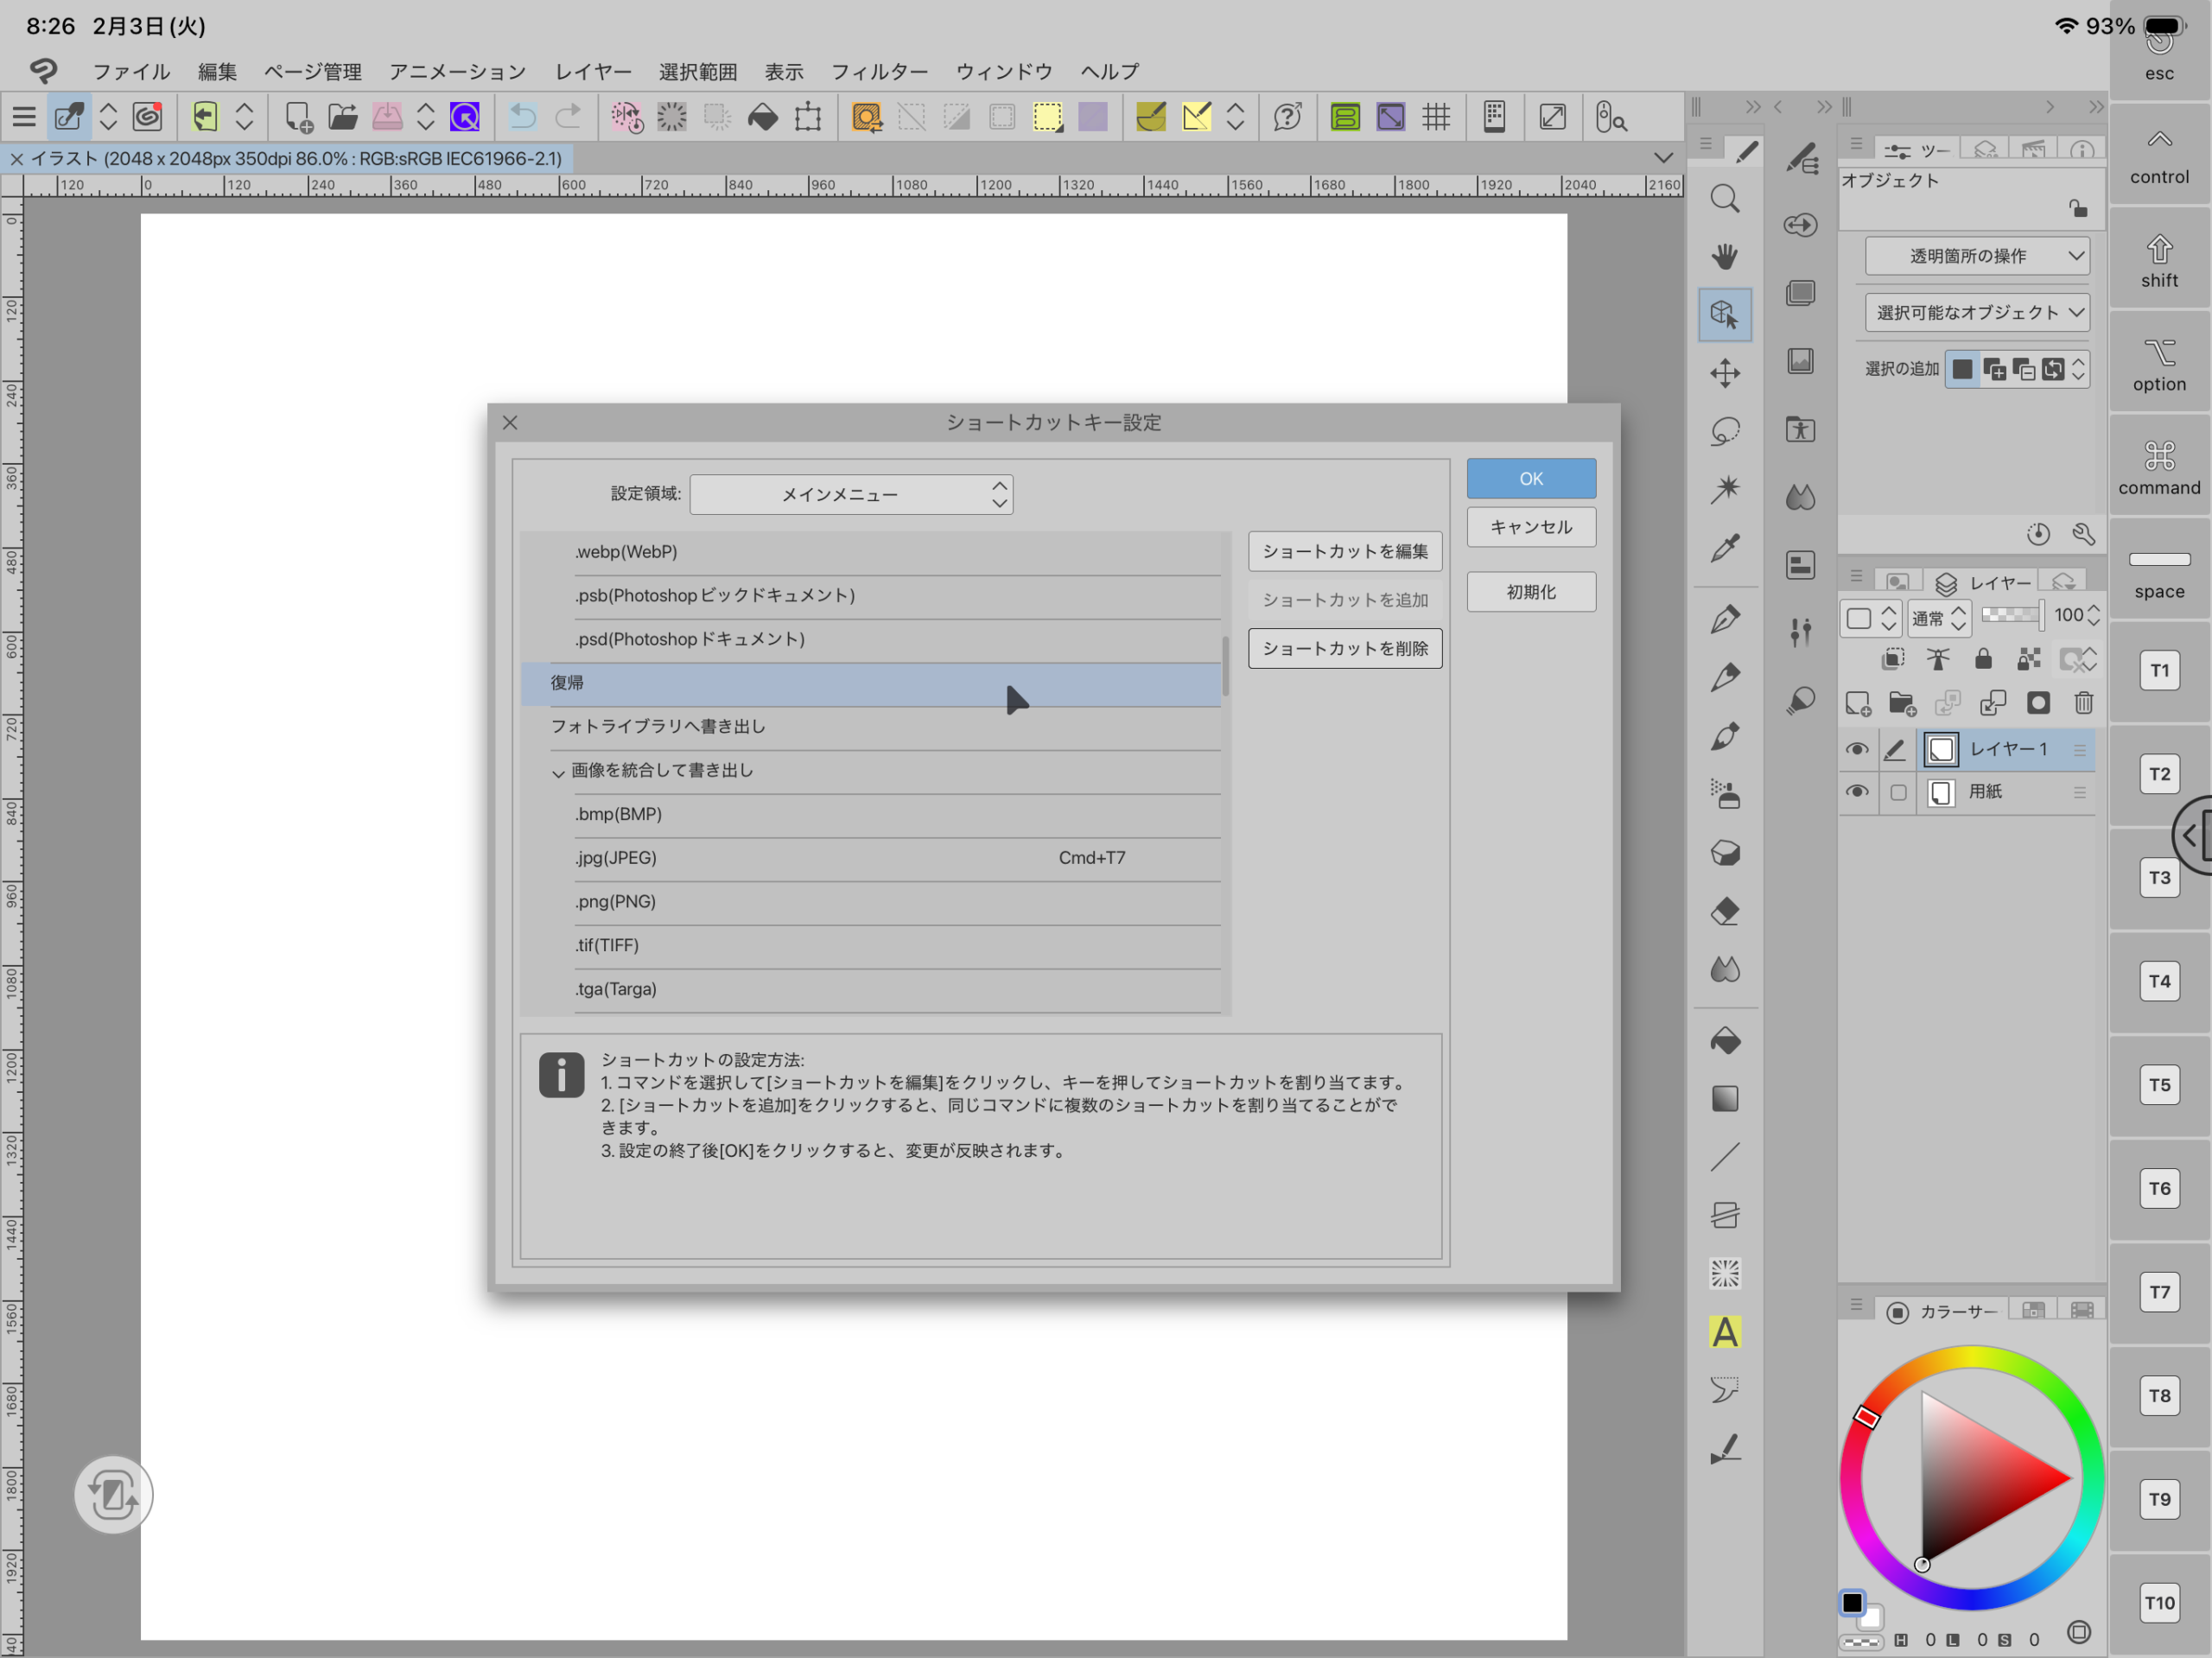Click the ショートカットを編集 button
2212x1658 pixels.
tap(1344, 551)
